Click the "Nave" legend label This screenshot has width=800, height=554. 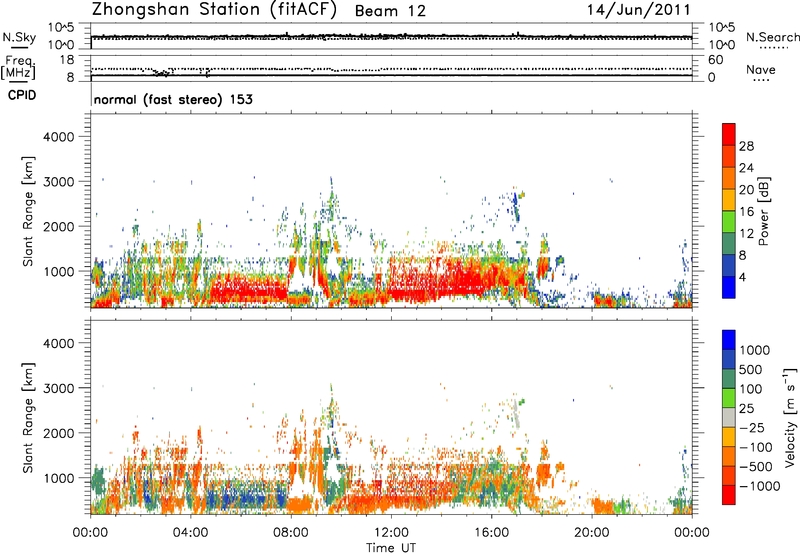coord(761,69)
